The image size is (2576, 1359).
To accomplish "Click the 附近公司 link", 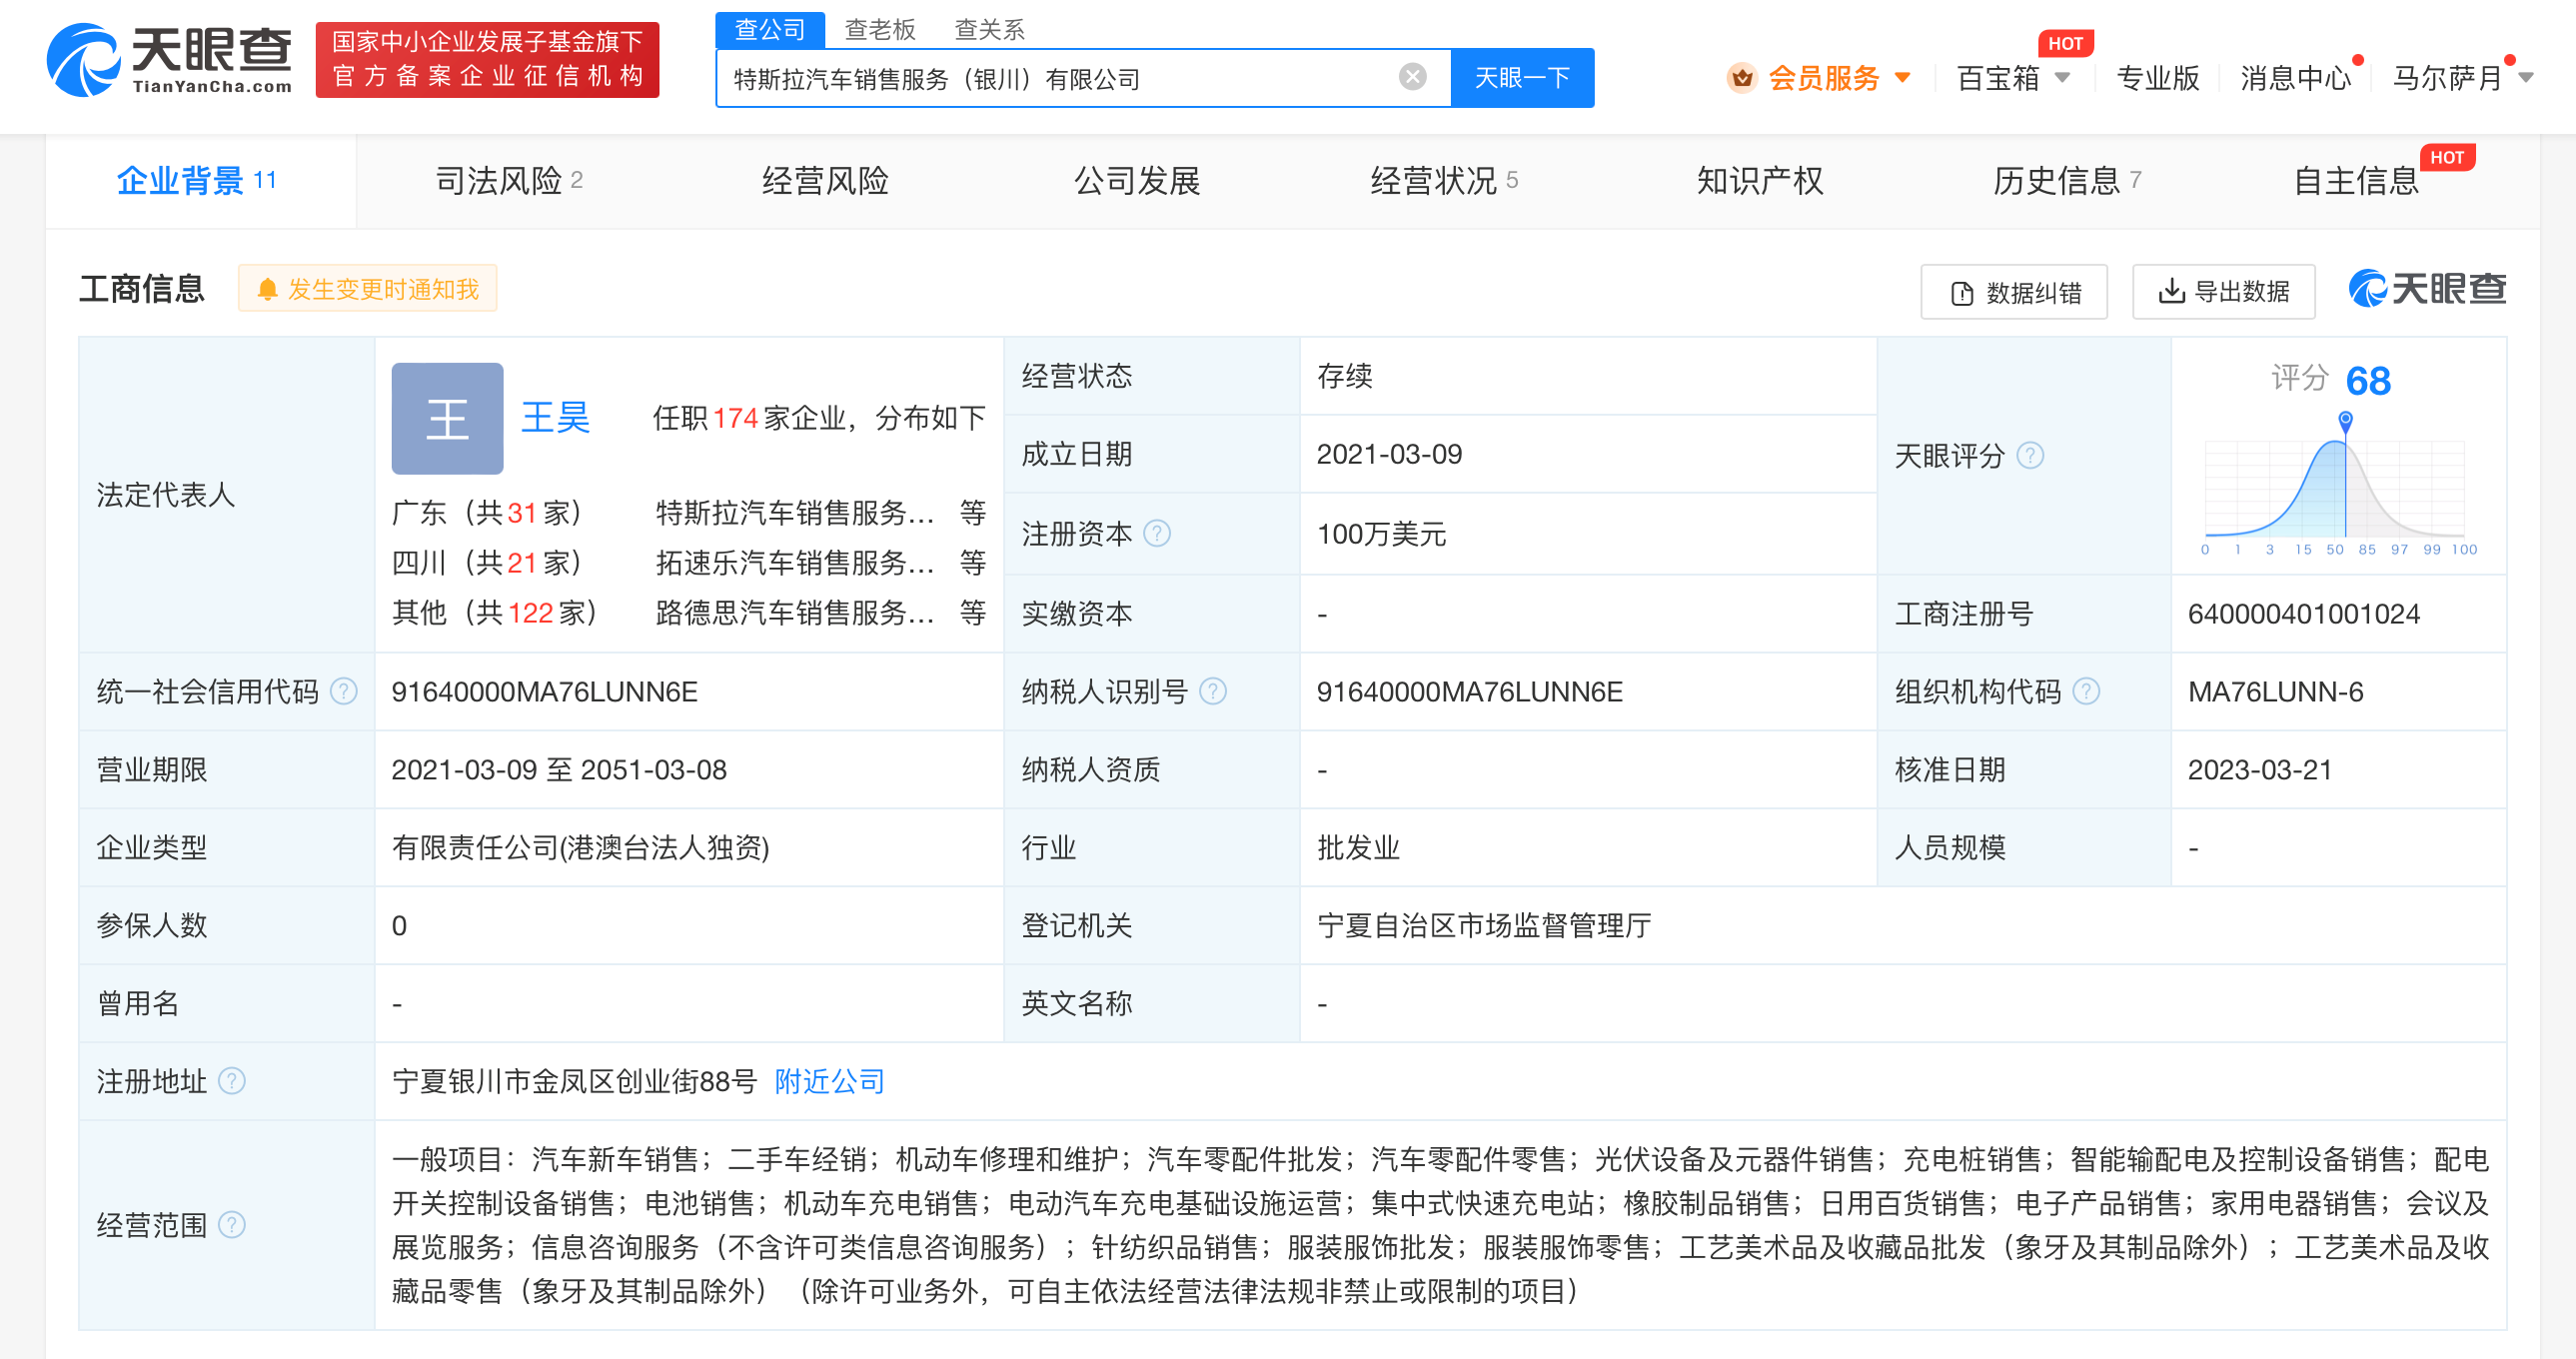I will [x=829, y=1082].
